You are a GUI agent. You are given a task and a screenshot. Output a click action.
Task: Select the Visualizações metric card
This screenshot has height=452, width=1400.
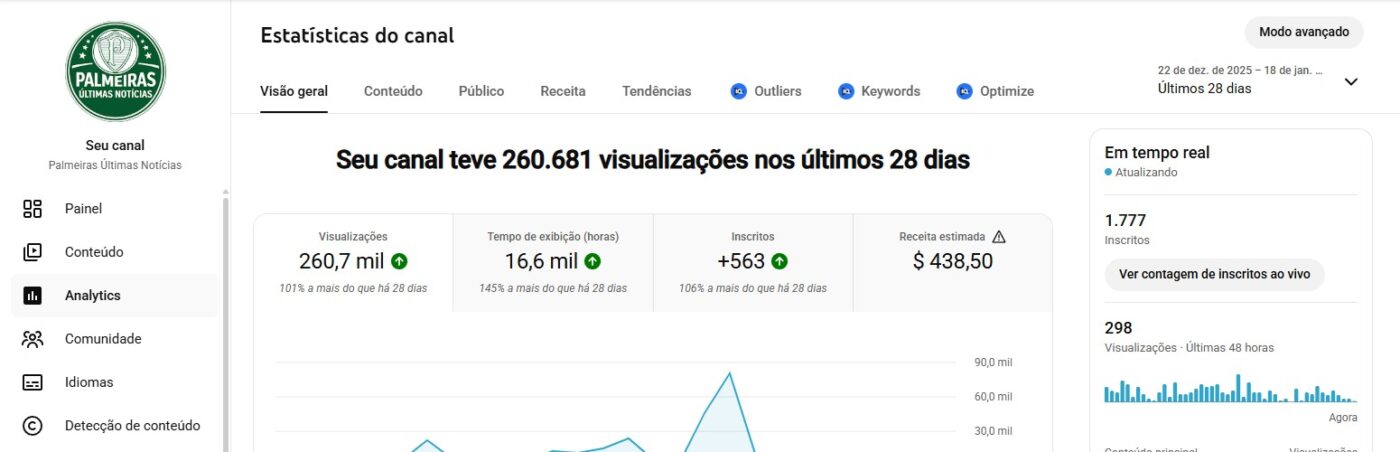(x=353, y=262)
